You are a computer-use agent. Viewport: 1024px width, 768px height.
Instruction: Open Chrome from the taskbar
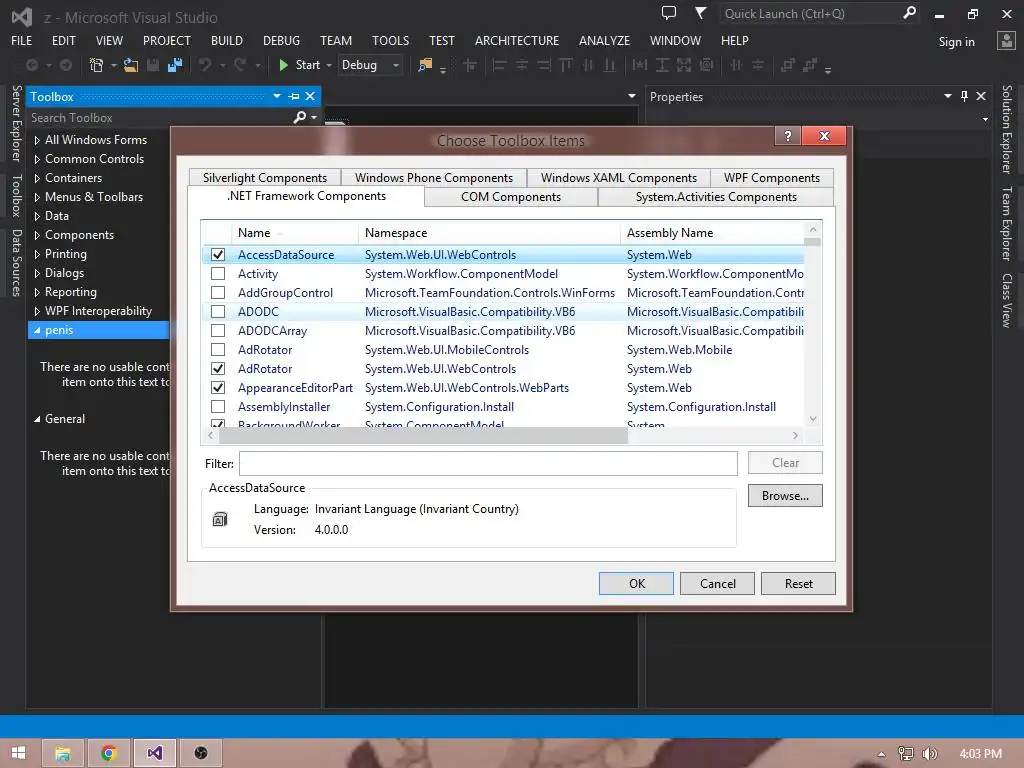coord(109,753)
